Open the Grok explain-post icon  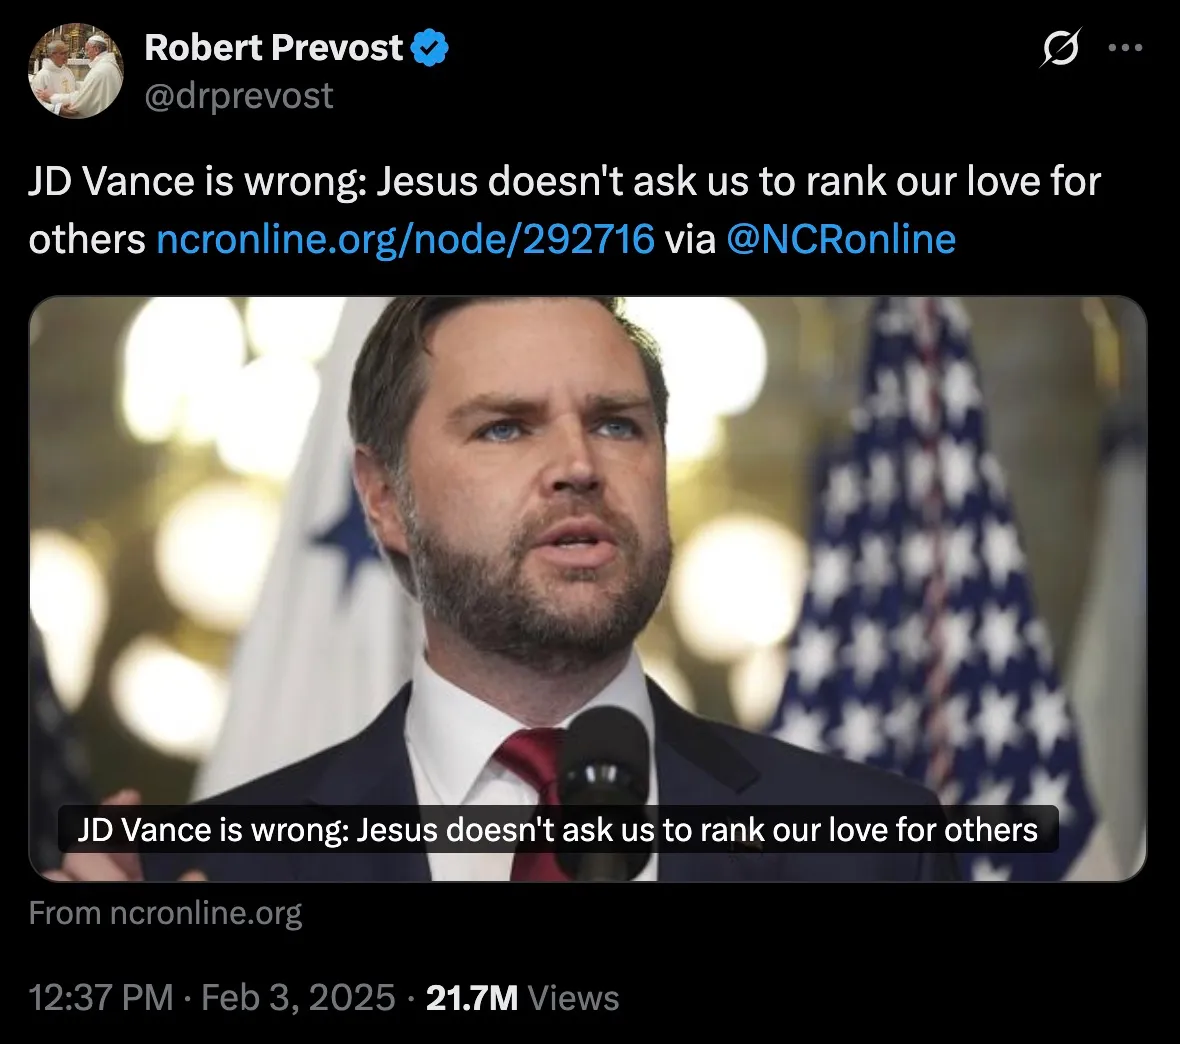(1061, 47)
